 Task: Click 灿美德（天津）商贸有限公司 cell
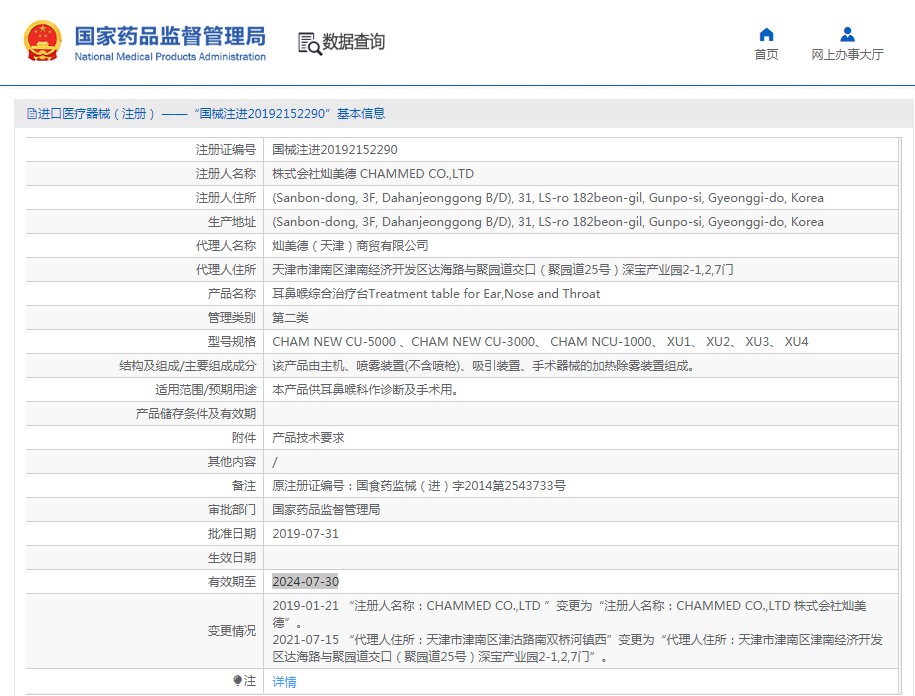coord(350,246)
